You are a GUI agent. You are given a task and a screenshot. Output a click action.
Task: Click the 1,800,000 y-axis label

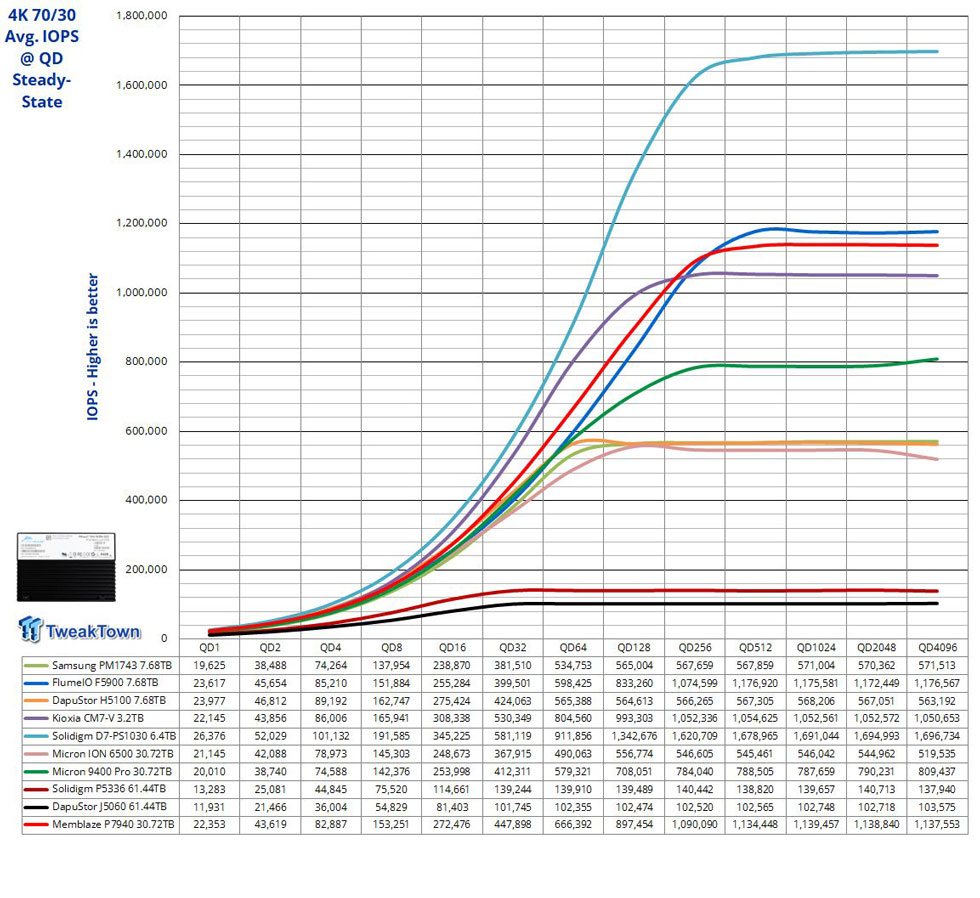pos(142,16)
